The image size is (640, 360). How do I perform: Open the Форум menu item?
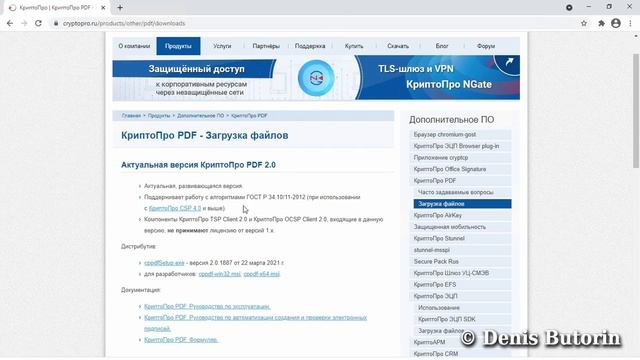pos(486,46)
